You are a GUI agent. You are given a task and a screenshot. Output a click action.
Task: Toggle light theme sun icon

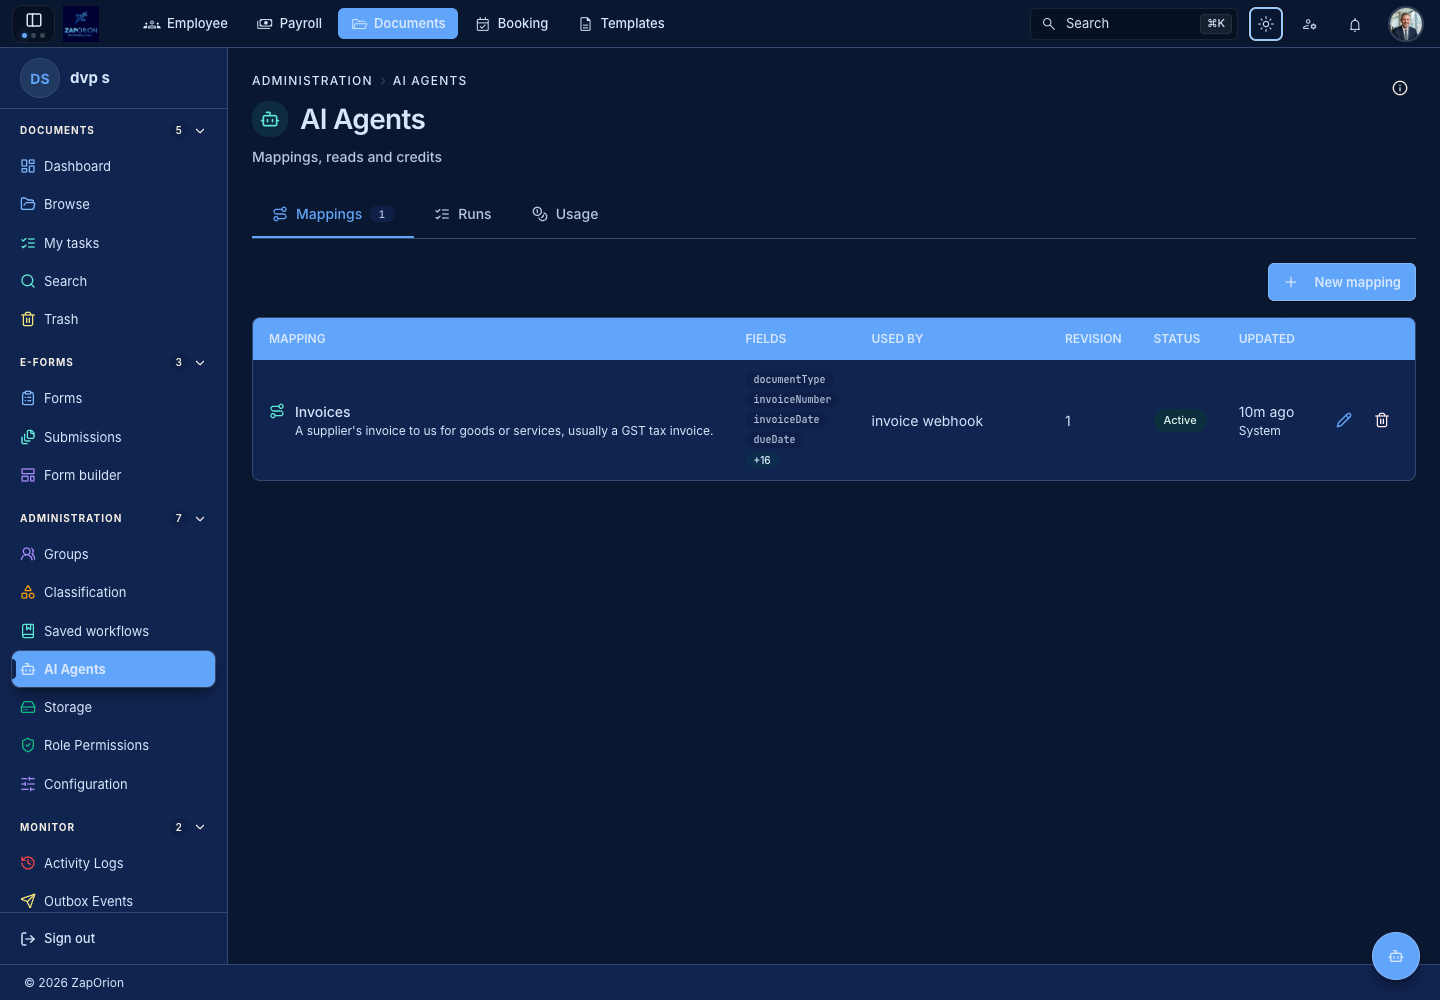click(x=1266, y=24)
